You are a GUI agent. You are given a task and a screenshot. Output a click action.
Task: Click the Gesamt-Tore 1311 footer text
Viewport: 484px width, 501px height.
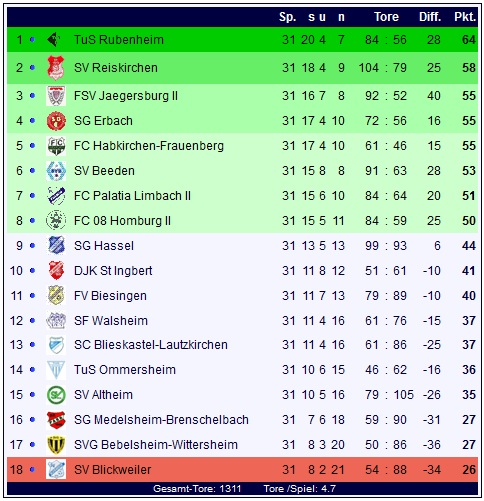197,489
